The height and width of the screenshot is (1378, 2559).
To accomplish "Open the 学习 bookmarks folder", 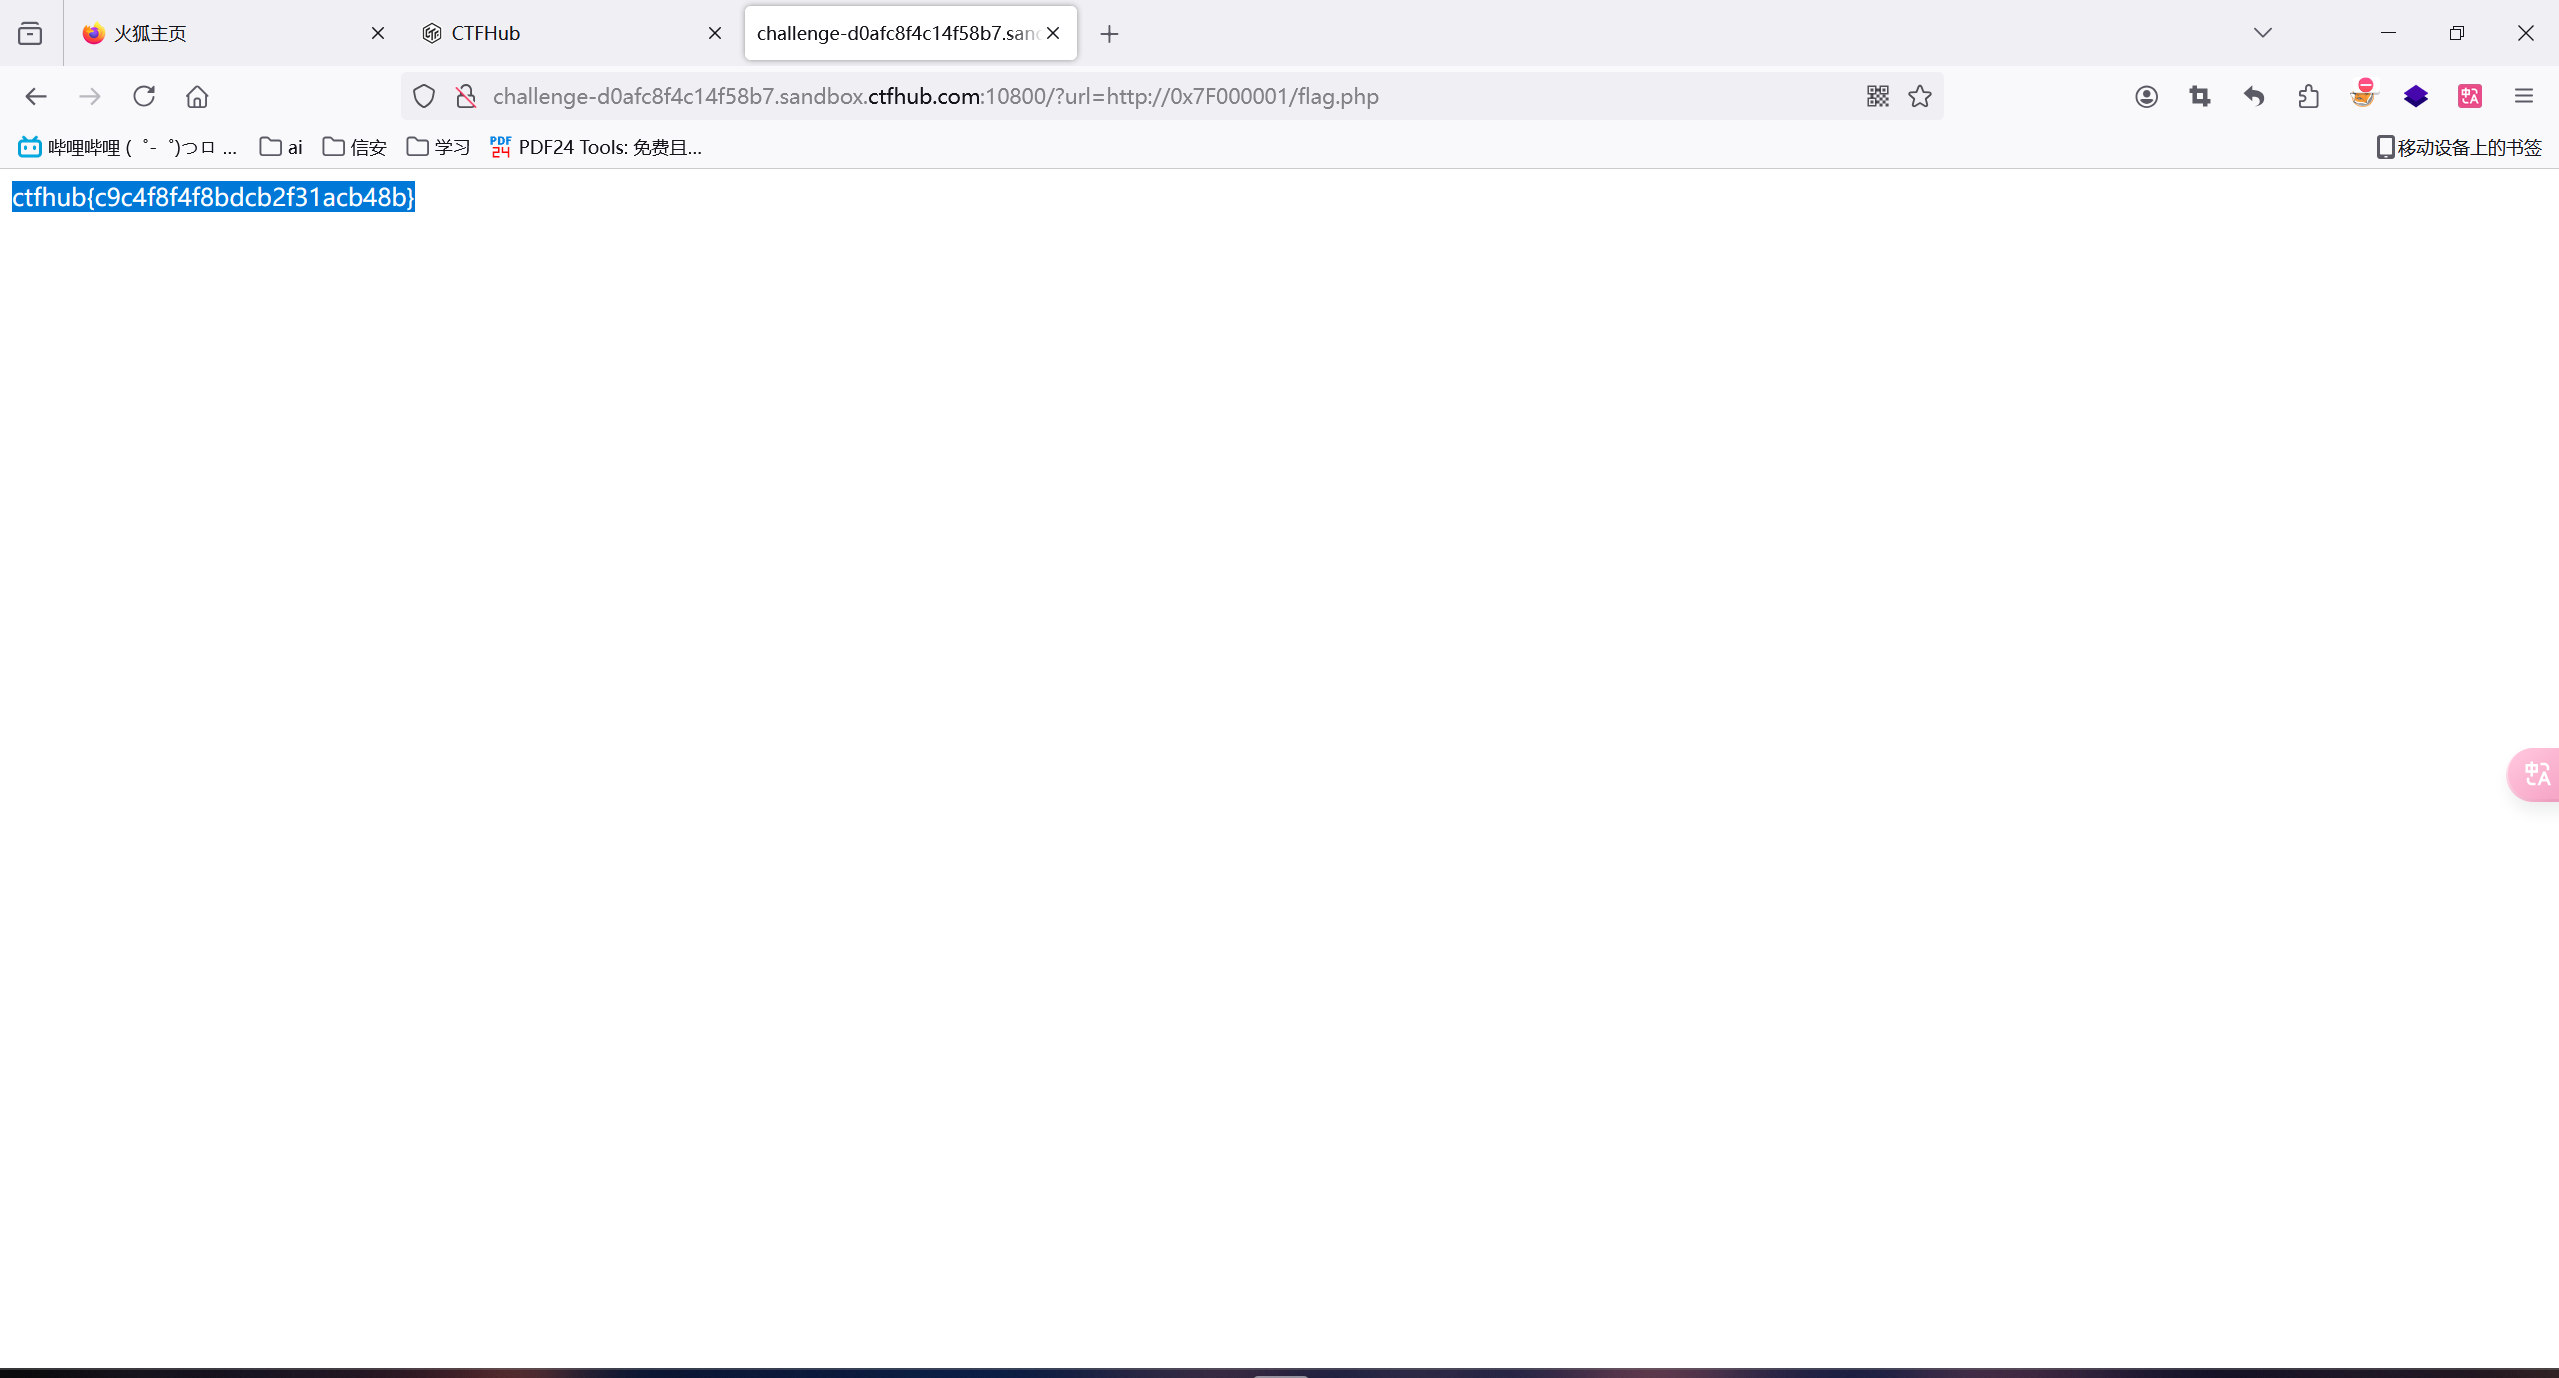I will (x=438, y=147).
